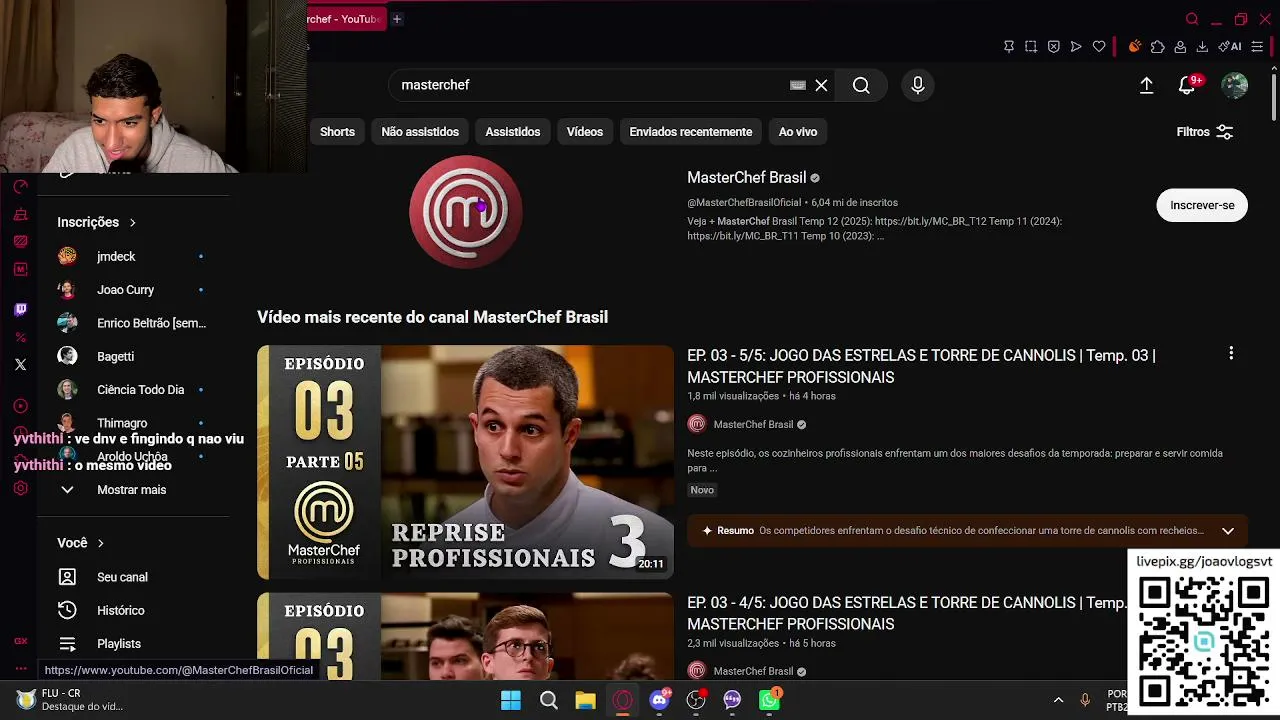
Task: Expand the Inscrições section
Action: click(96, 222)
